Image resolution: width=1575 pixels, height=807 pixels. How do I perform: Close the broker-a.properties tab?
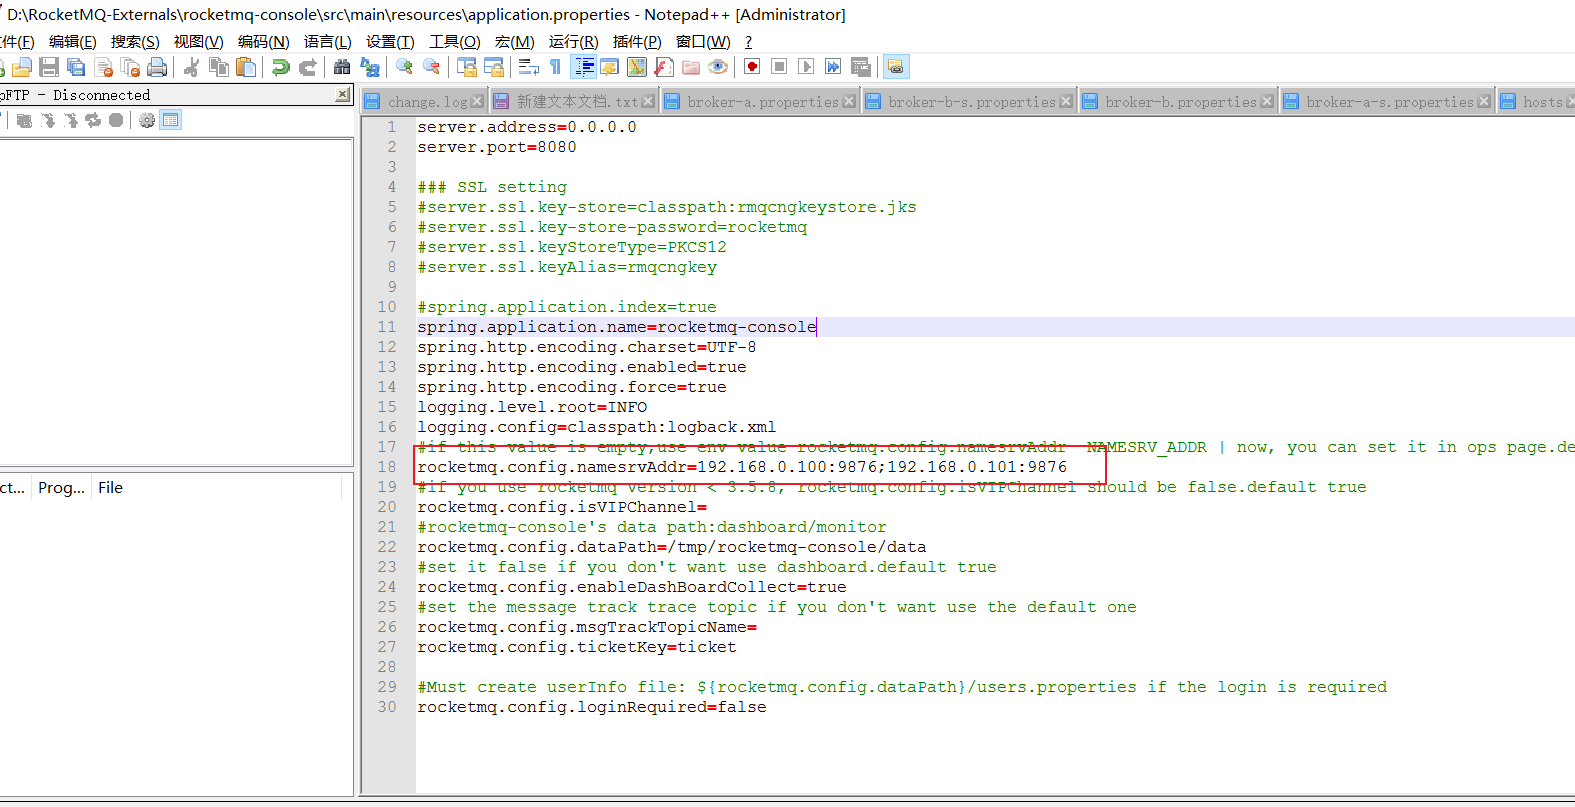849,101
